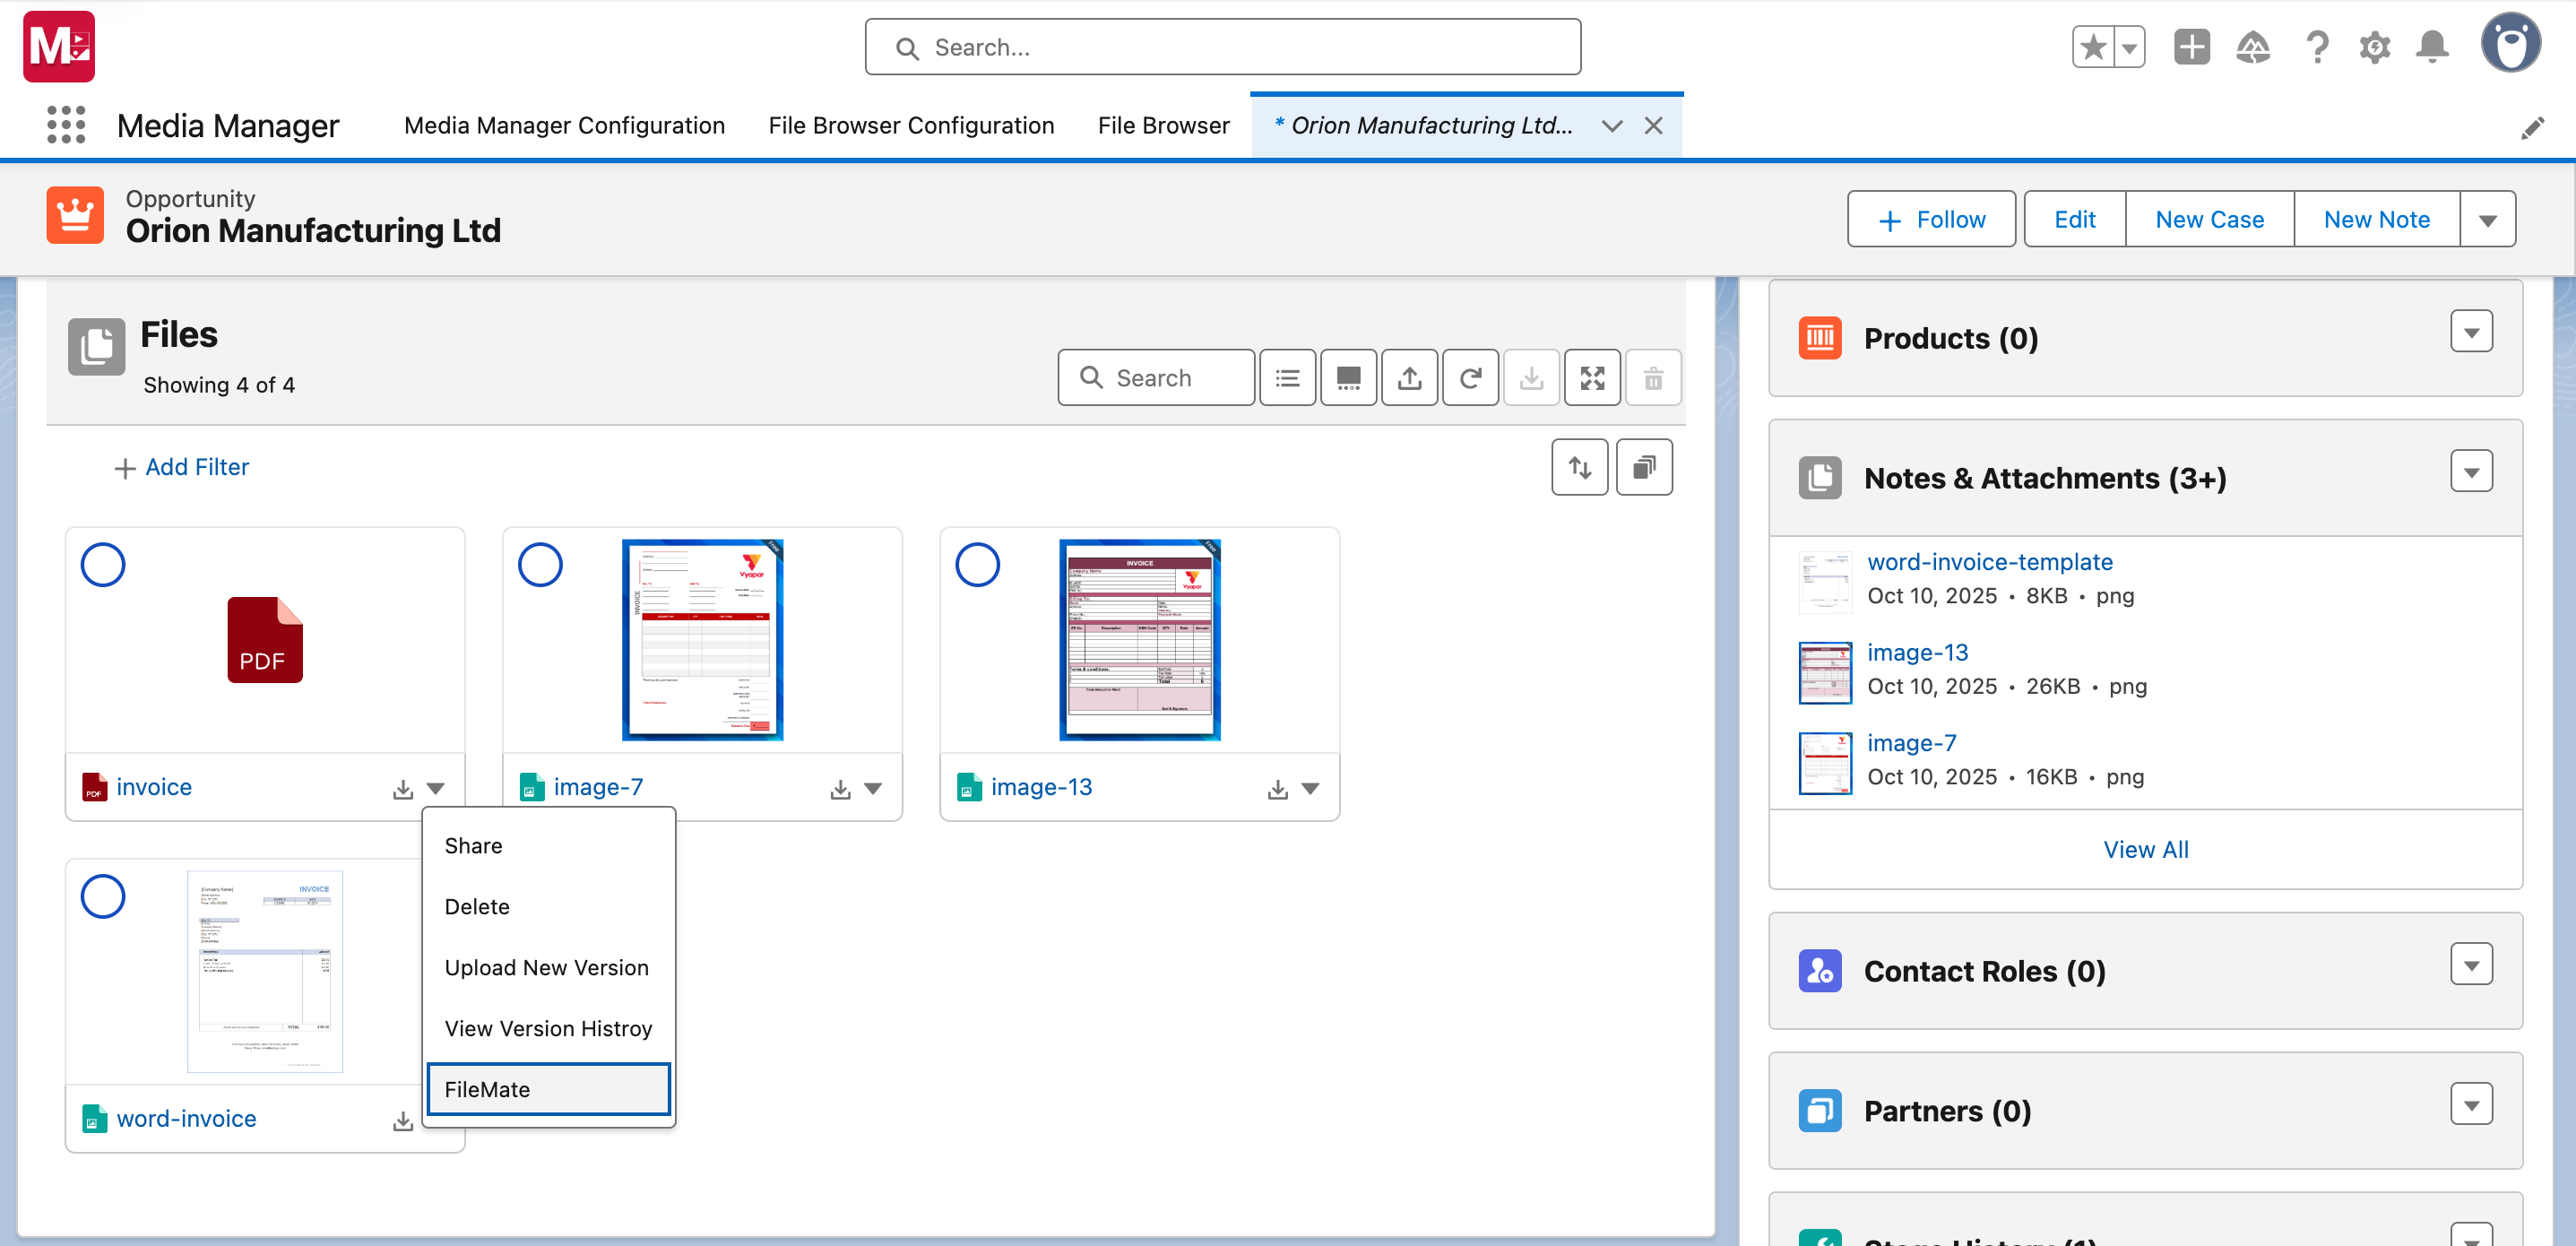The width and height of the screenshot is (2576, 1246).
Task: Click the upload file icon in Files toolbar
Action: pos(1409,378)
